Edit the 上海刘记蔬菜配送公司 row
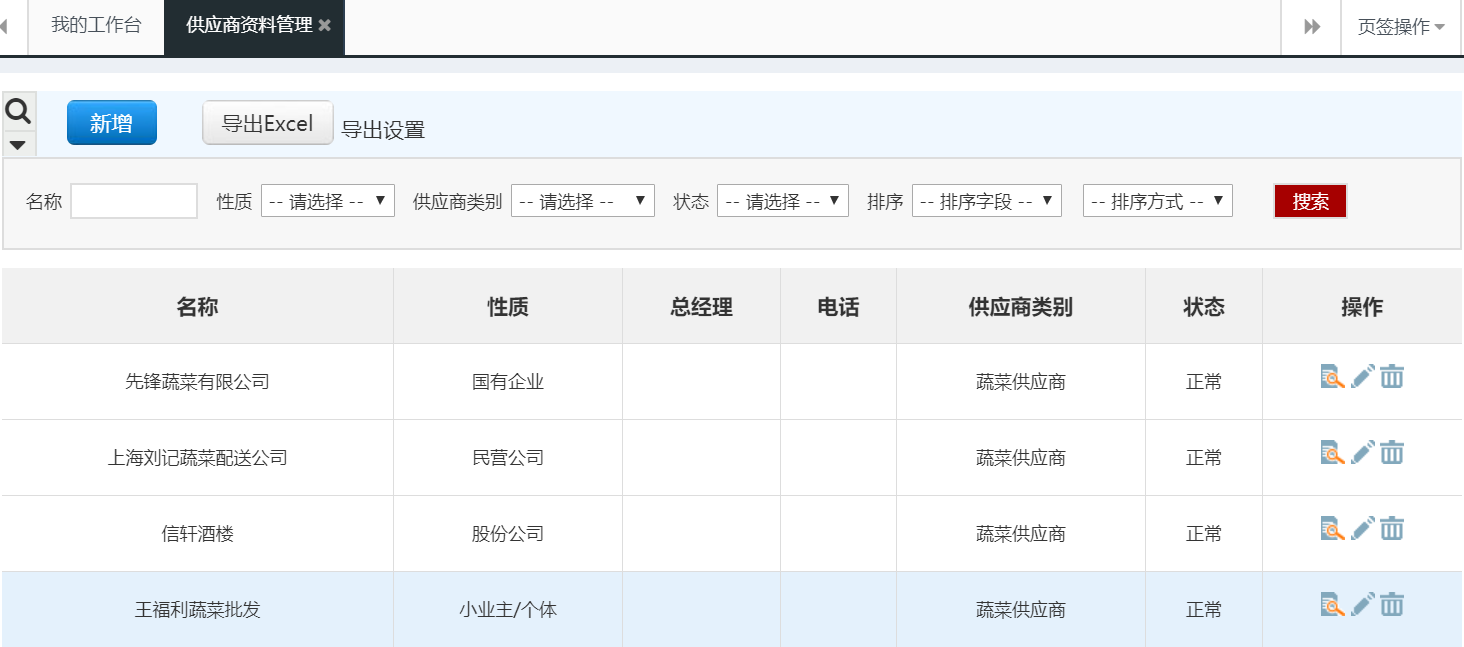This screenshot has width=1464, height=647. pos(1363,453)
